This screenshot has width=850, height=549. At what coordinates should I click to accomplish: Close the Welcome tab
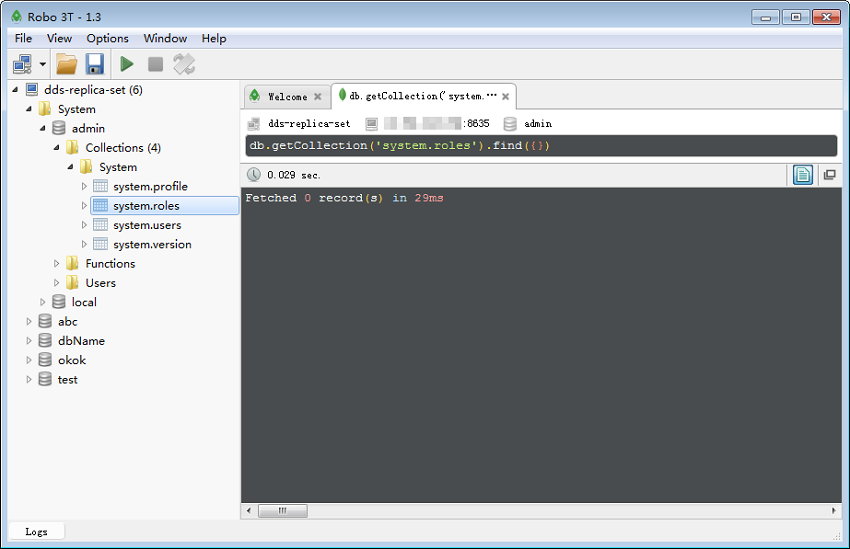[318, 97]
